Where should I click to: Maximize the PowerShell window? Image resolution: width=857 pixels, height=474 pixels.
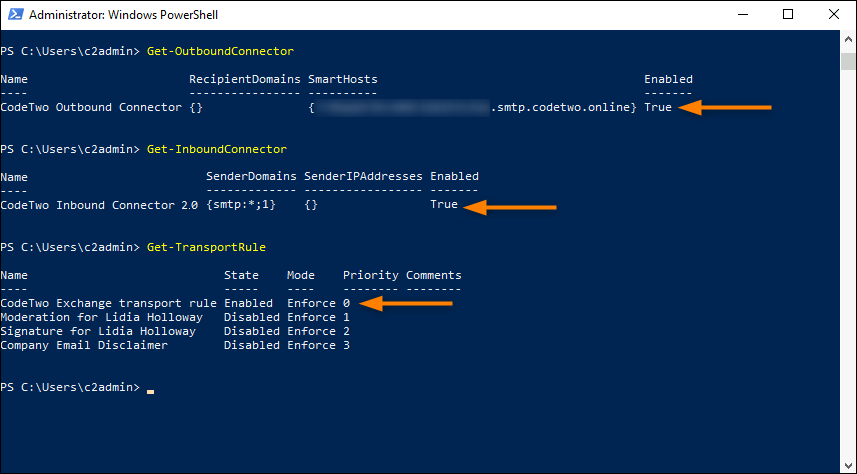pyautogui.click(x=788, y=15)
